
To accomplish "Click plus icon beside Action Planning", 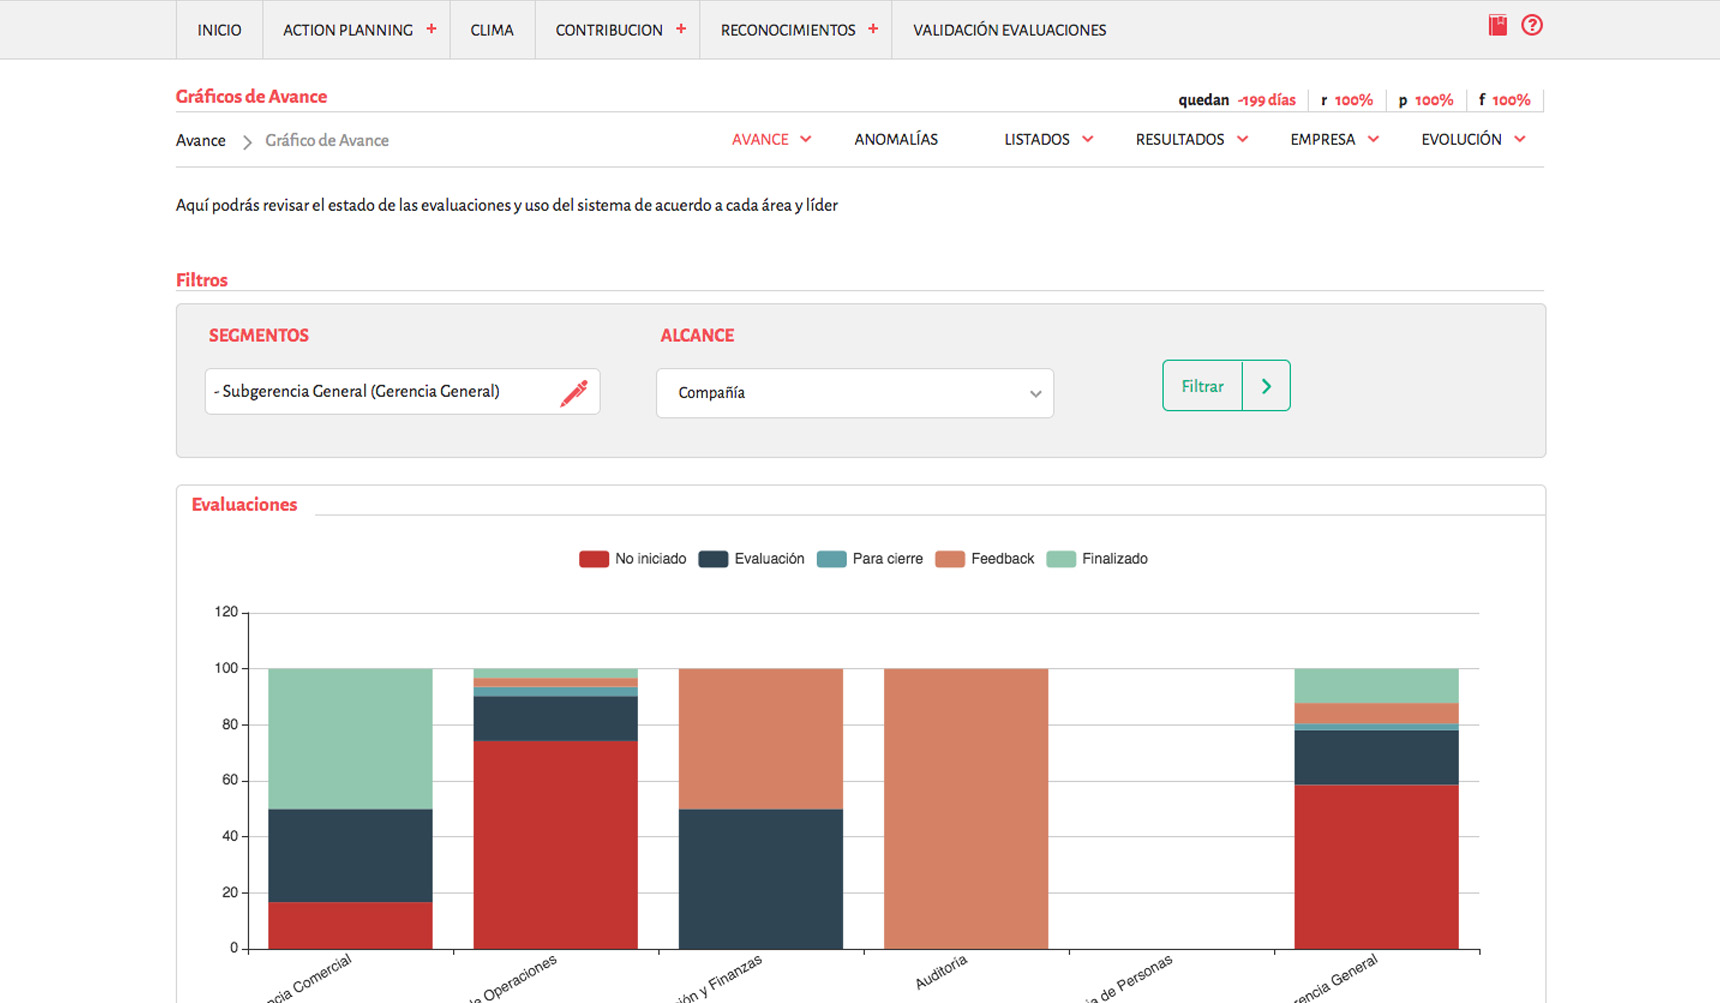I will (x=431, y=29).
